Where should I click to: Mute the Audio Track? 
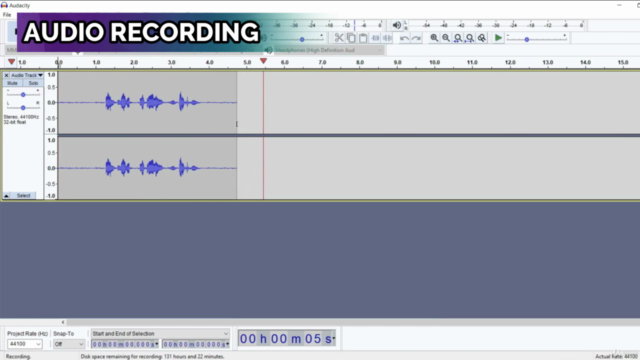pos(13,83)
